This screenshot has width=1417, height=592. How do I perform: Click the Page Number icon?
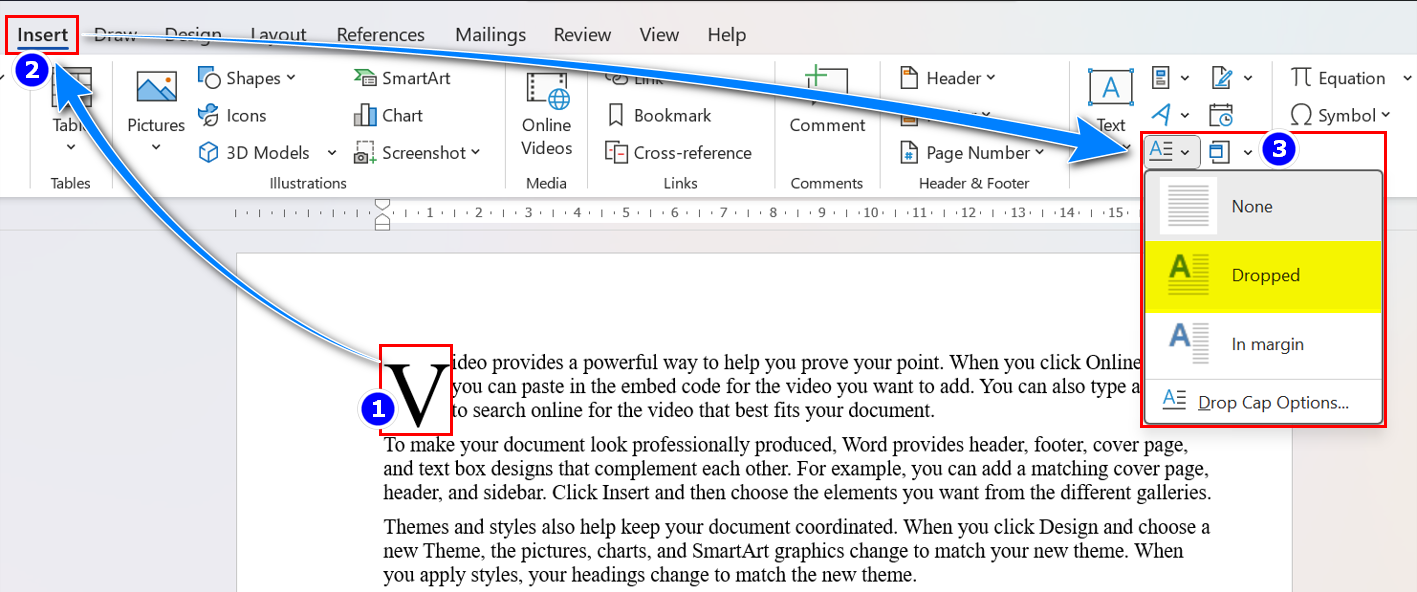[x=909, y=153]
